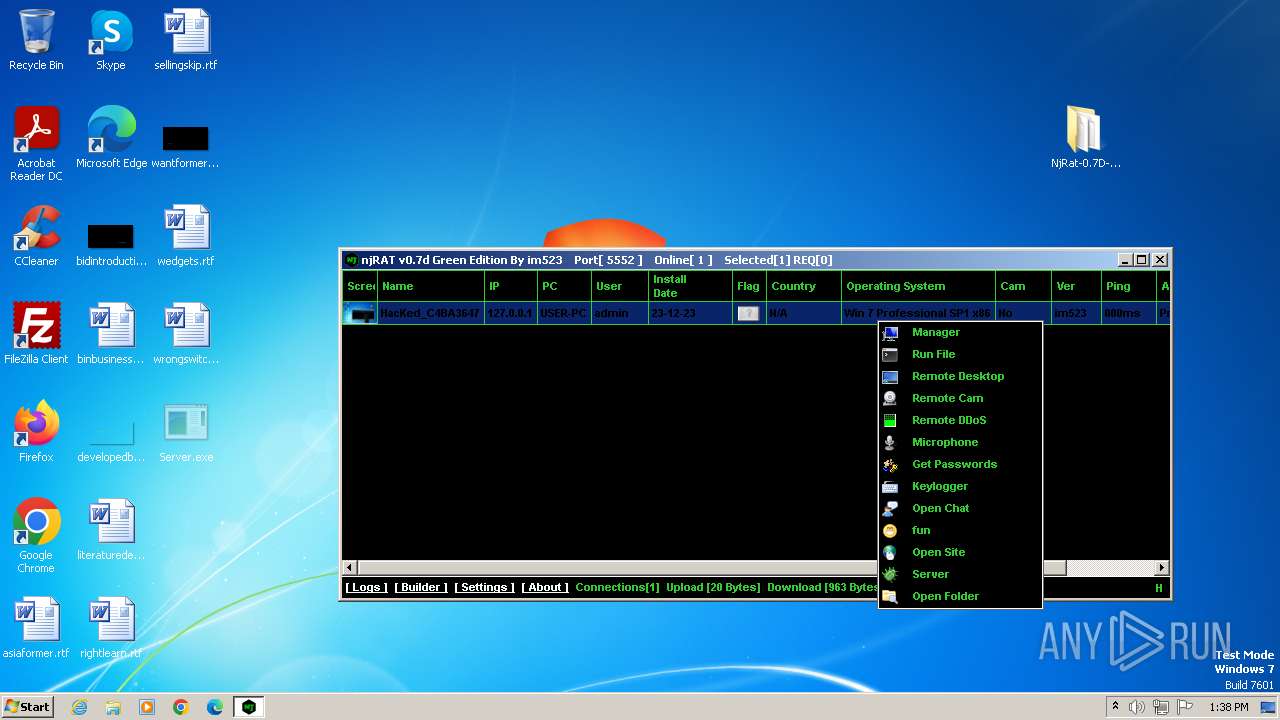Click the unknown flag icon in client row
1280x720 pixels.
pyautogui.click(x=748, y=313)
